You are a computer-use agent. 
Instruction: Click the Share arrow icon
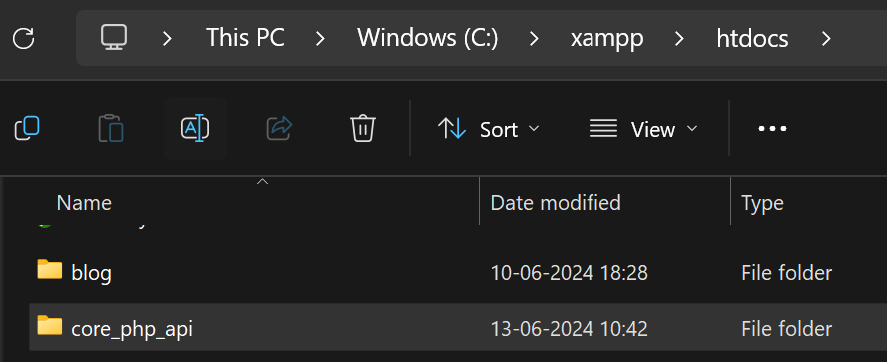click(x=279, y=128)
